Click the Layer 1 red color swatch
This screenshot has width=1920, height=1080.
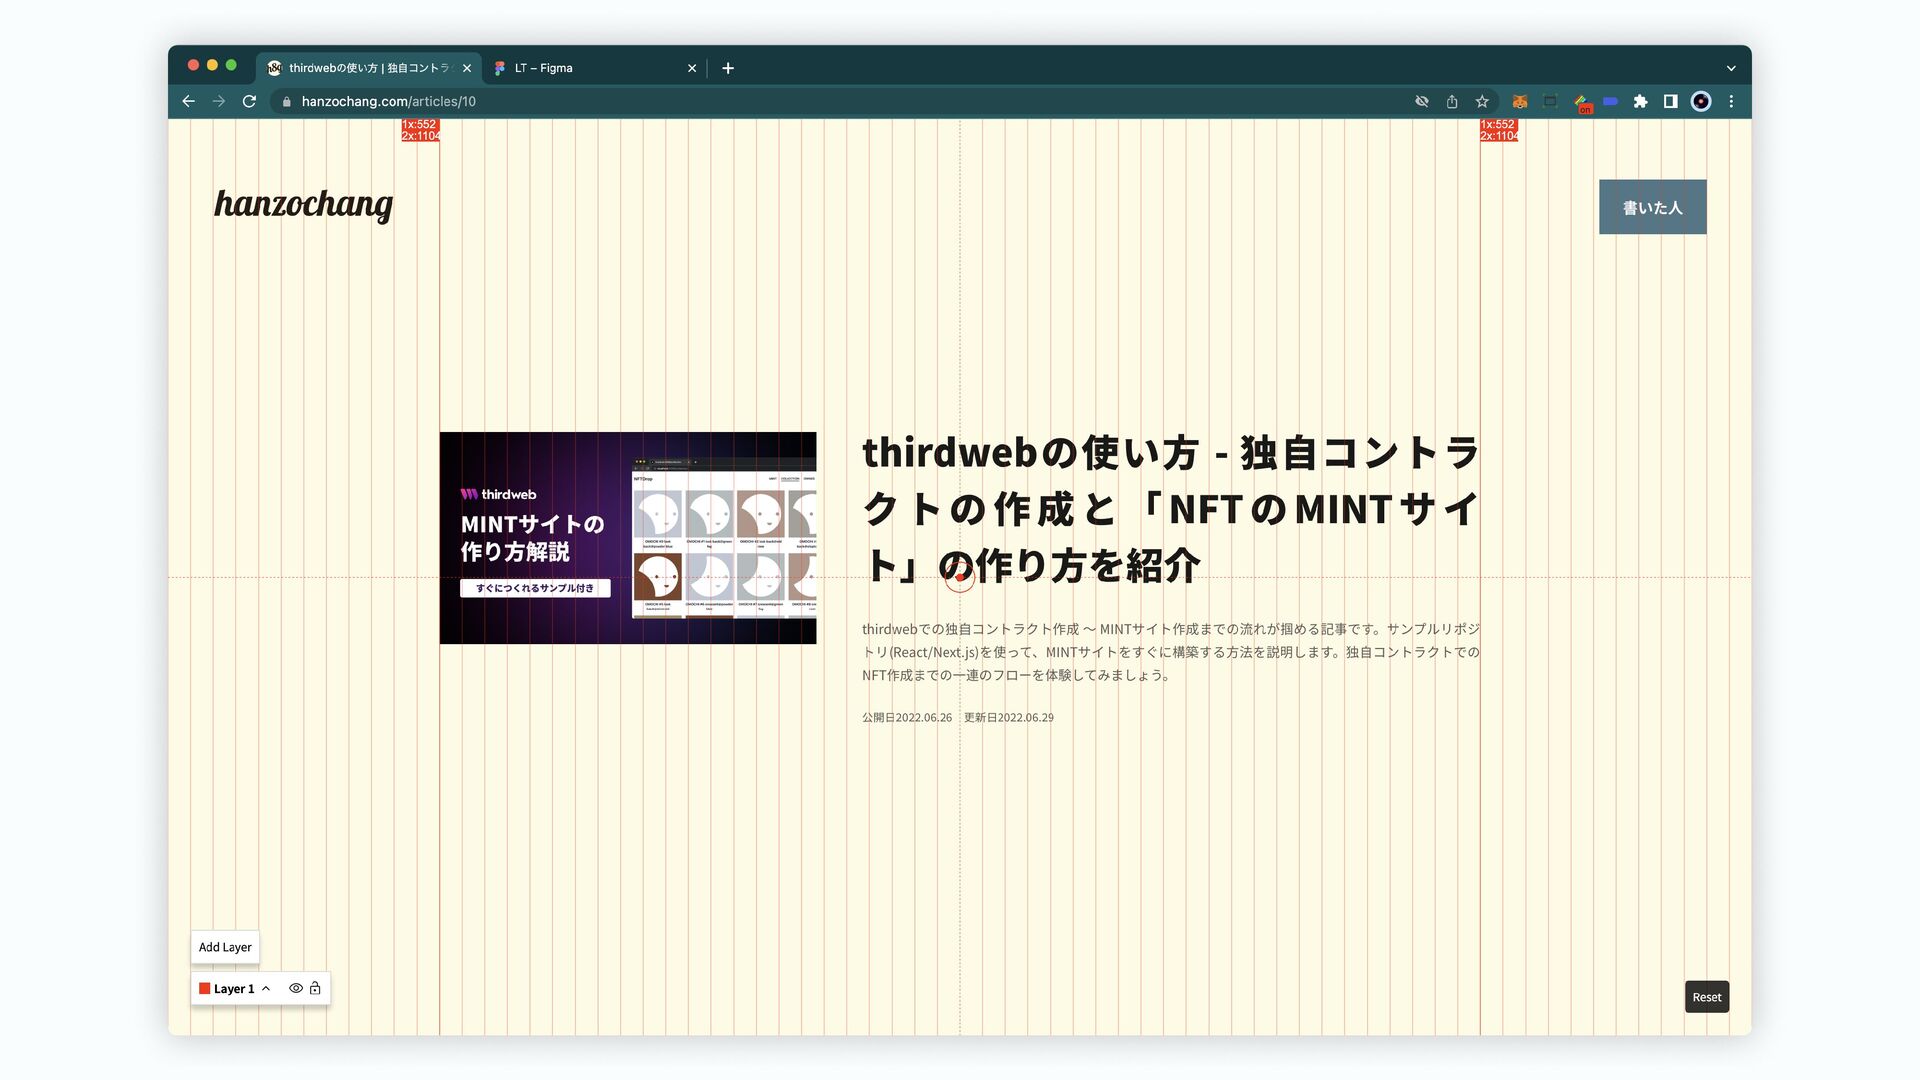click(205, 988)
